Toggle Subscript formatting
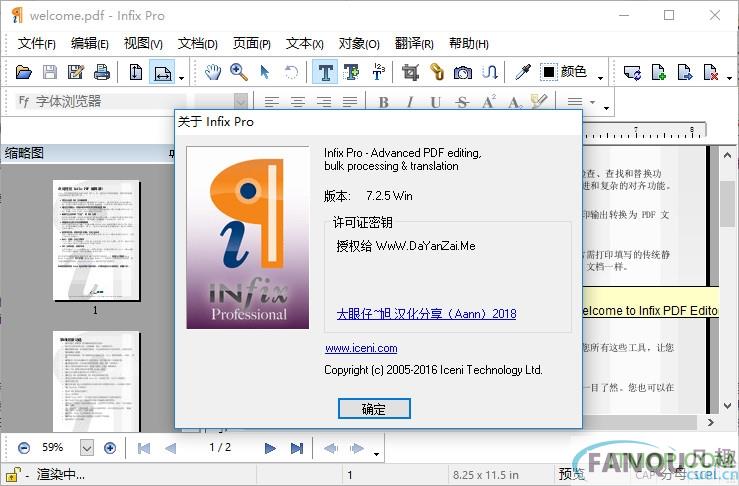Screen dimensions: 739x486 [x=514, y=102]
